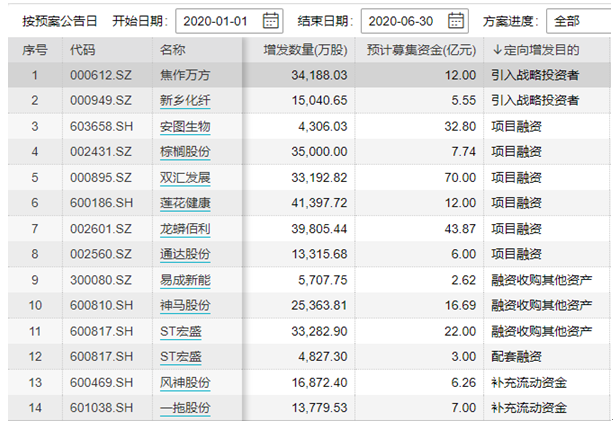Open the 通达股份 stock link
Image resolution: width=613 pixels, height=424 pixels.
coord(185,254)
